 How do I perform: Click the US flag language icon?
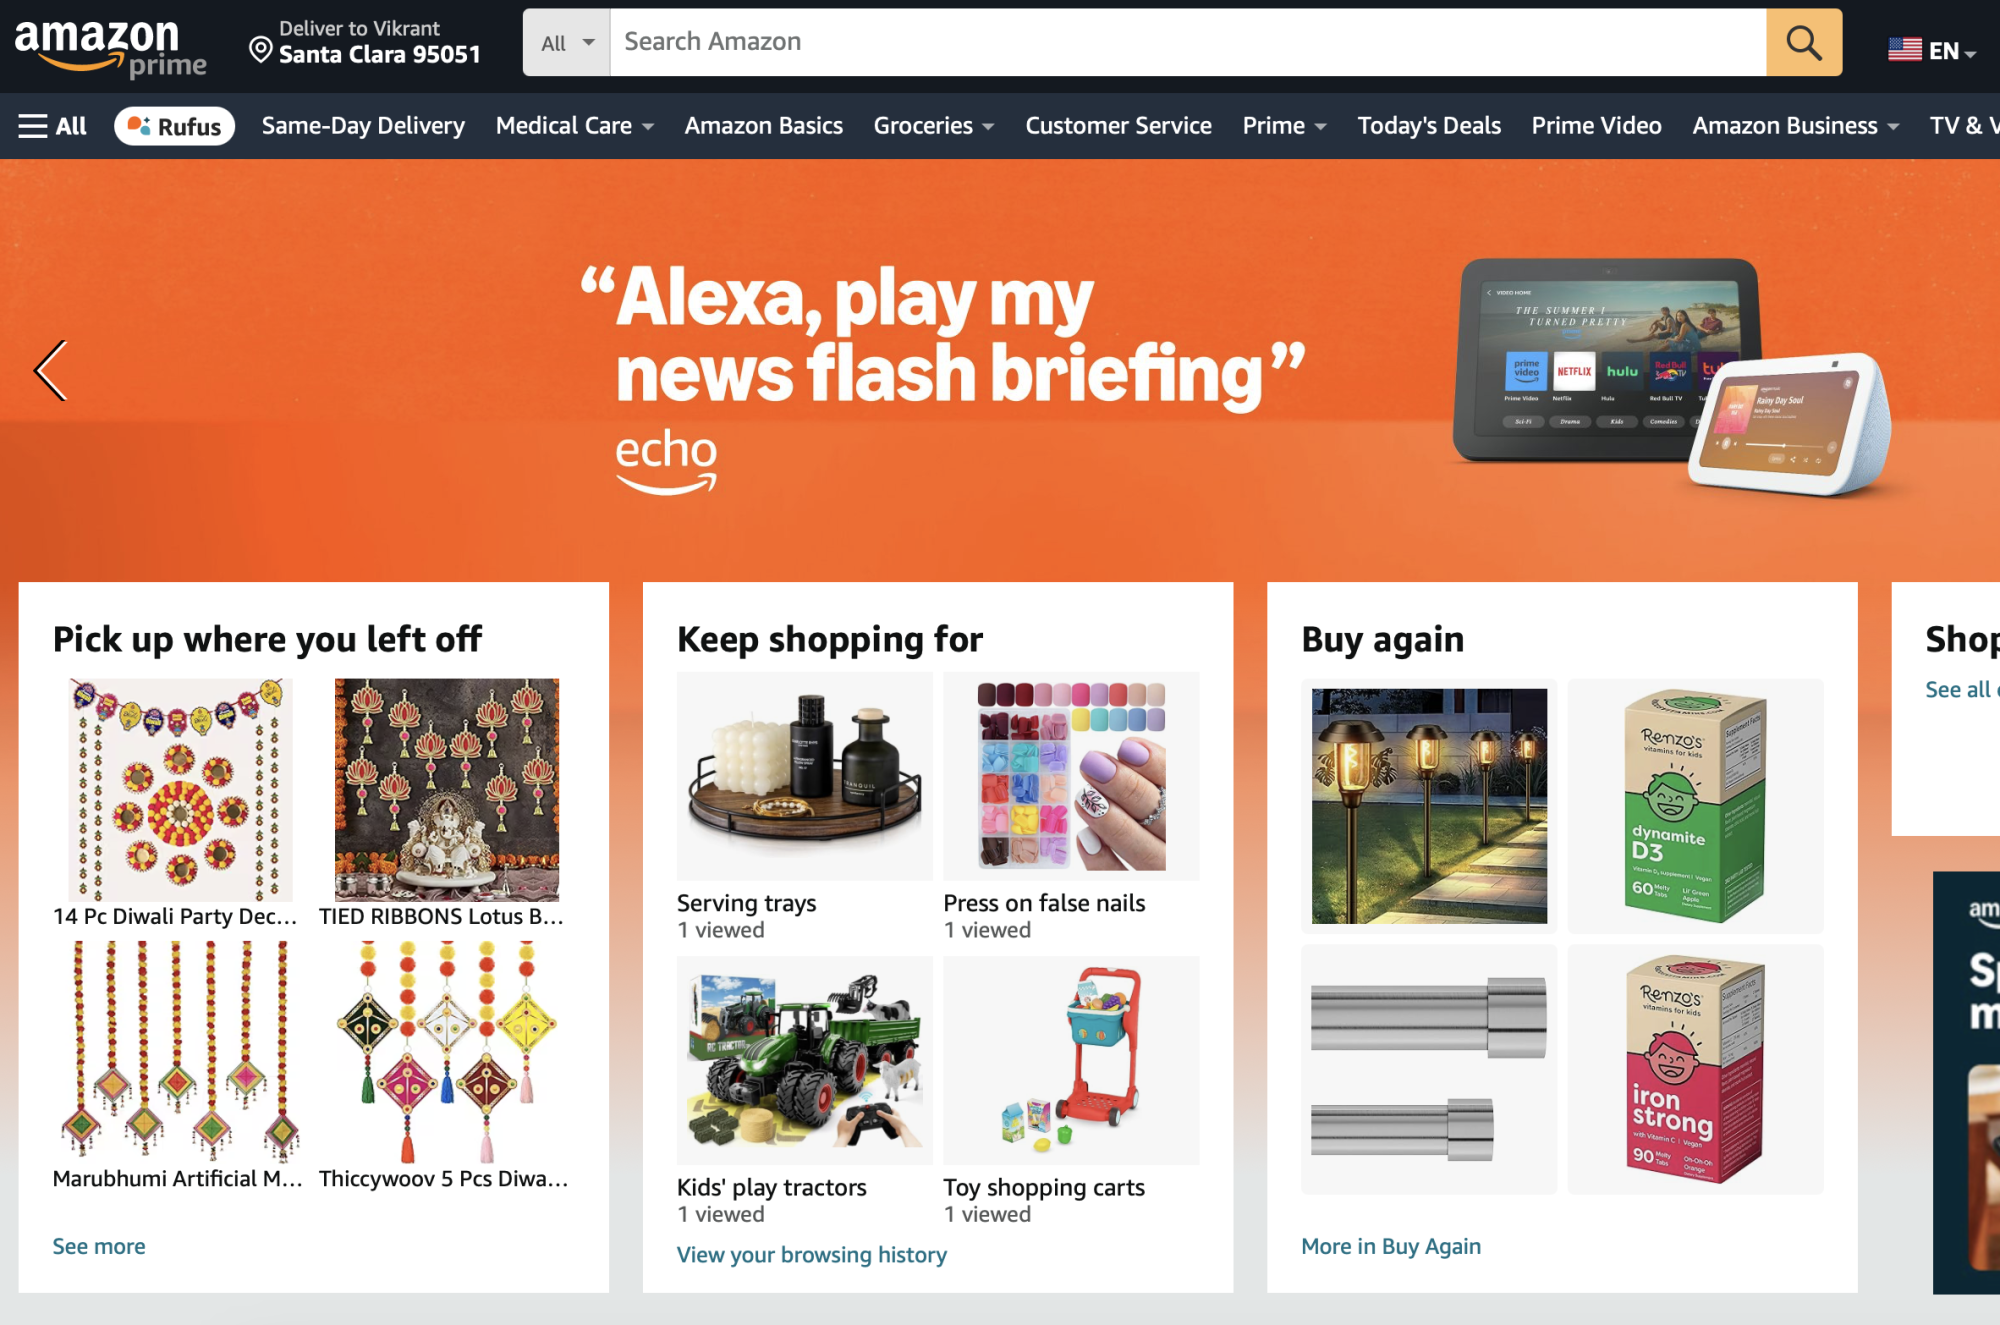coord(1906,46)
